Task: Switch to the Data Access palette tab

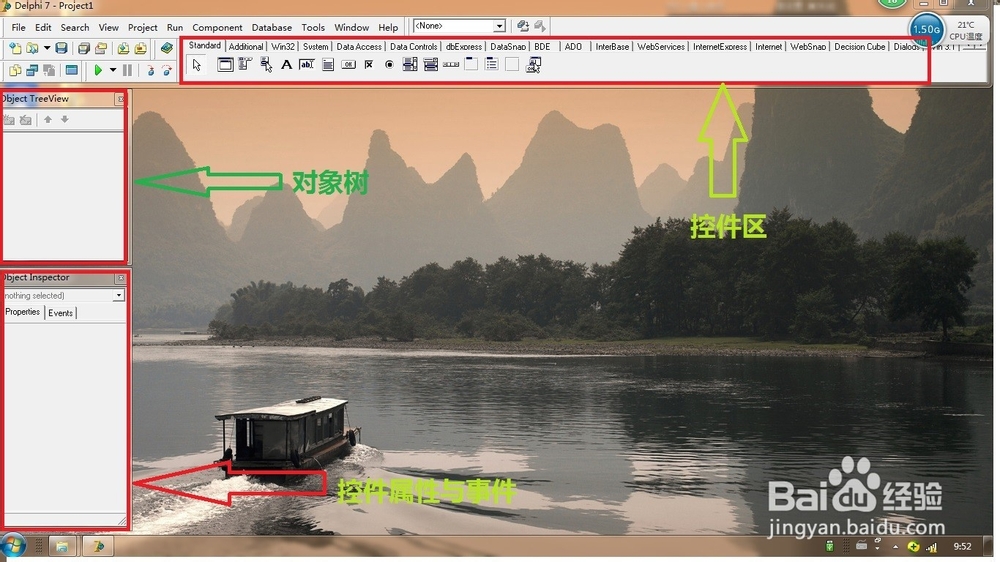Action: pyautogui.click(x=359, y=47)
